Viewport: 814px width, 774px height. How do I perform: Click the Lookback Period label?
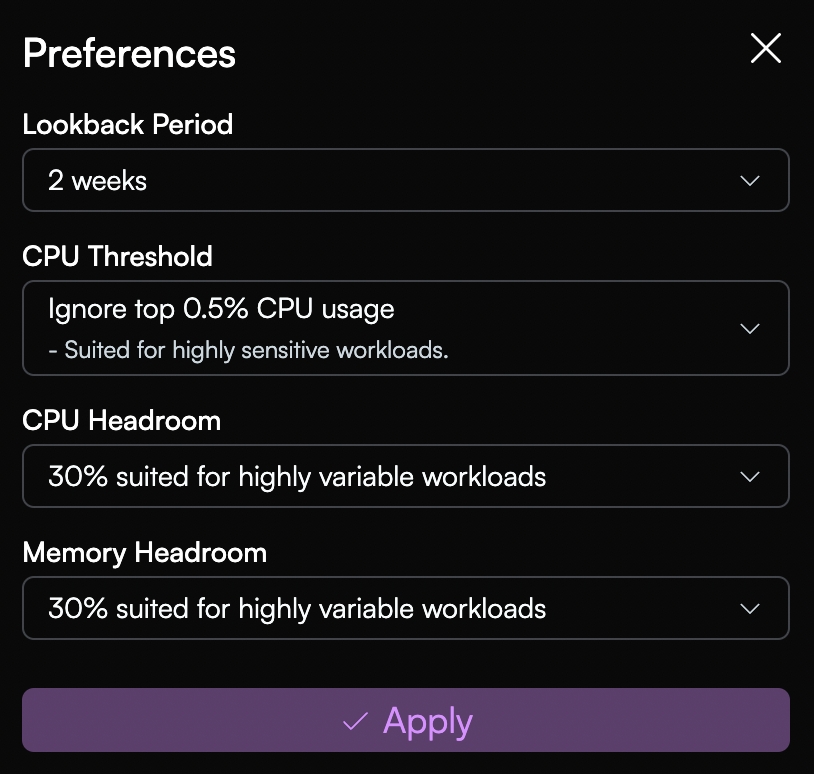coord(128,125)
